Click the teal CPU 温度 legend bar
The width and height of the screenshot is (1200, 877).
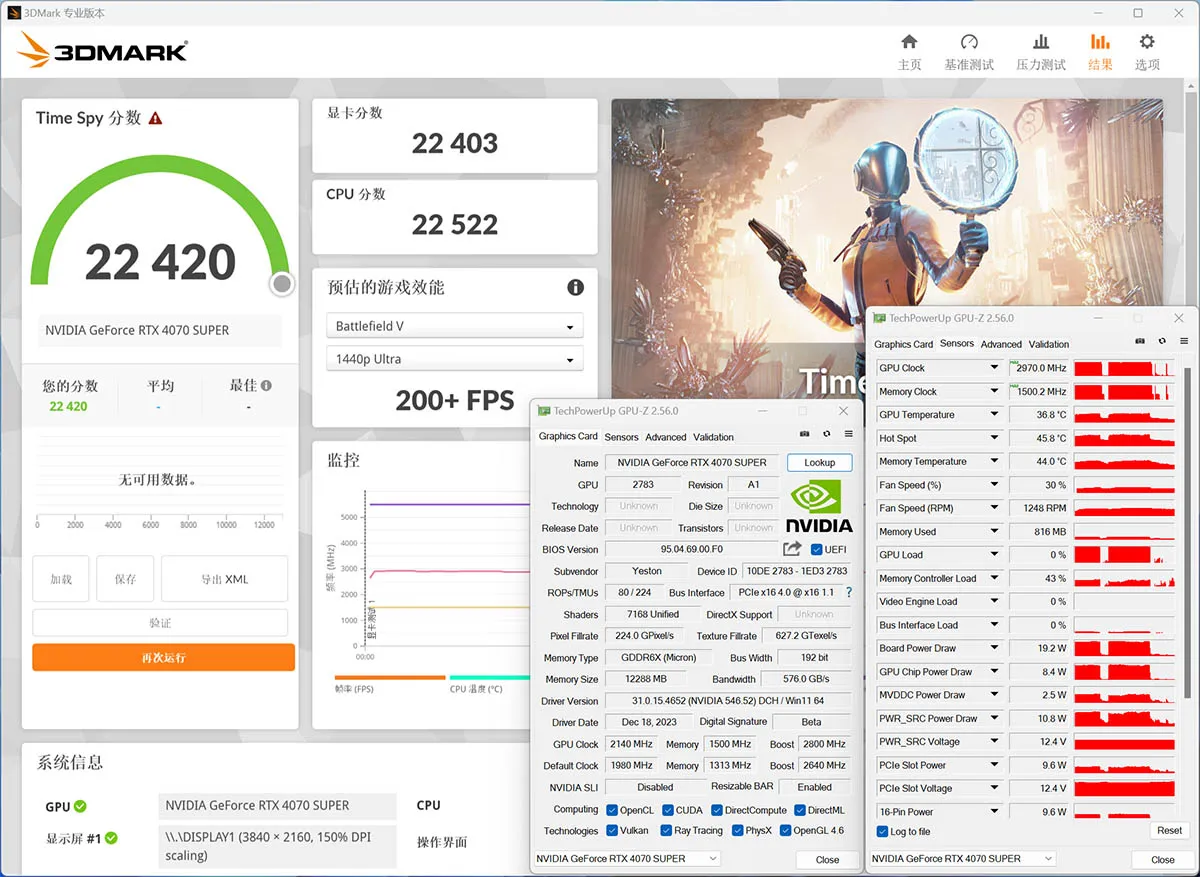pos(489,677)
